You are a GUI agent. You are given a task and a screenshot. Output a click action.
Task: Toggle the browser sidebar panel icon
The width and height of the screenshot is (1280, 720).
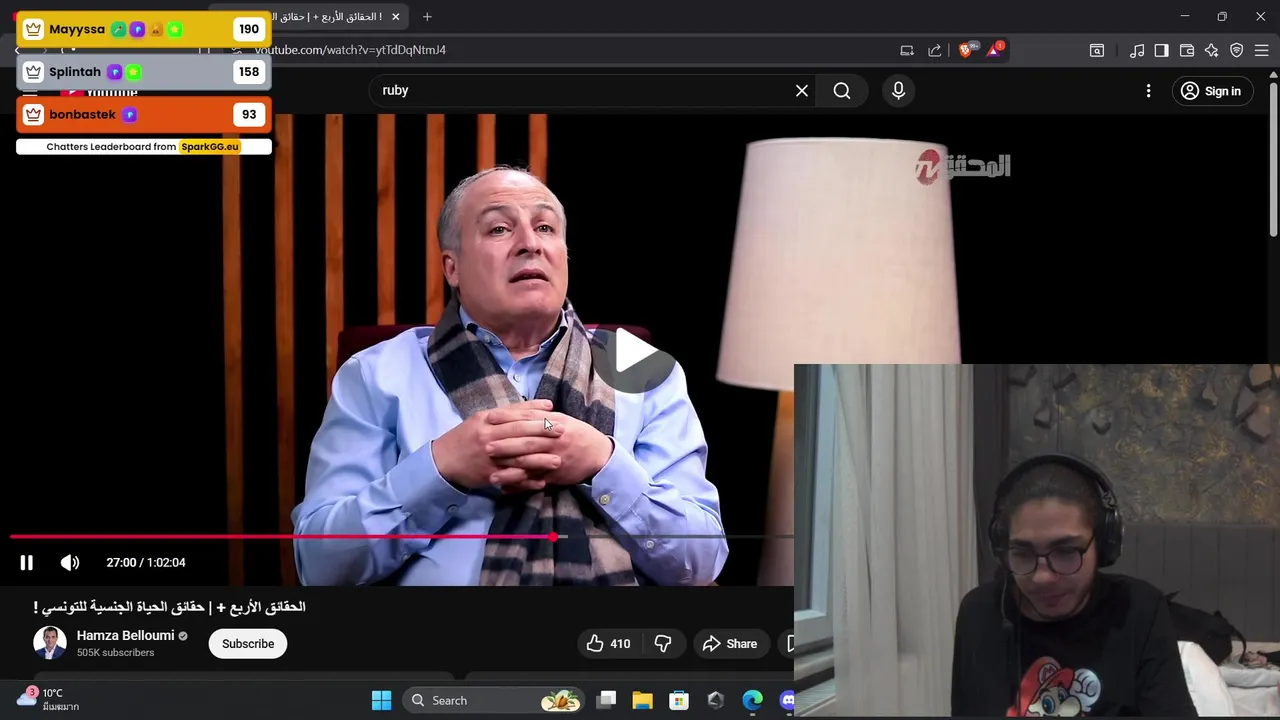[1161, 50]
